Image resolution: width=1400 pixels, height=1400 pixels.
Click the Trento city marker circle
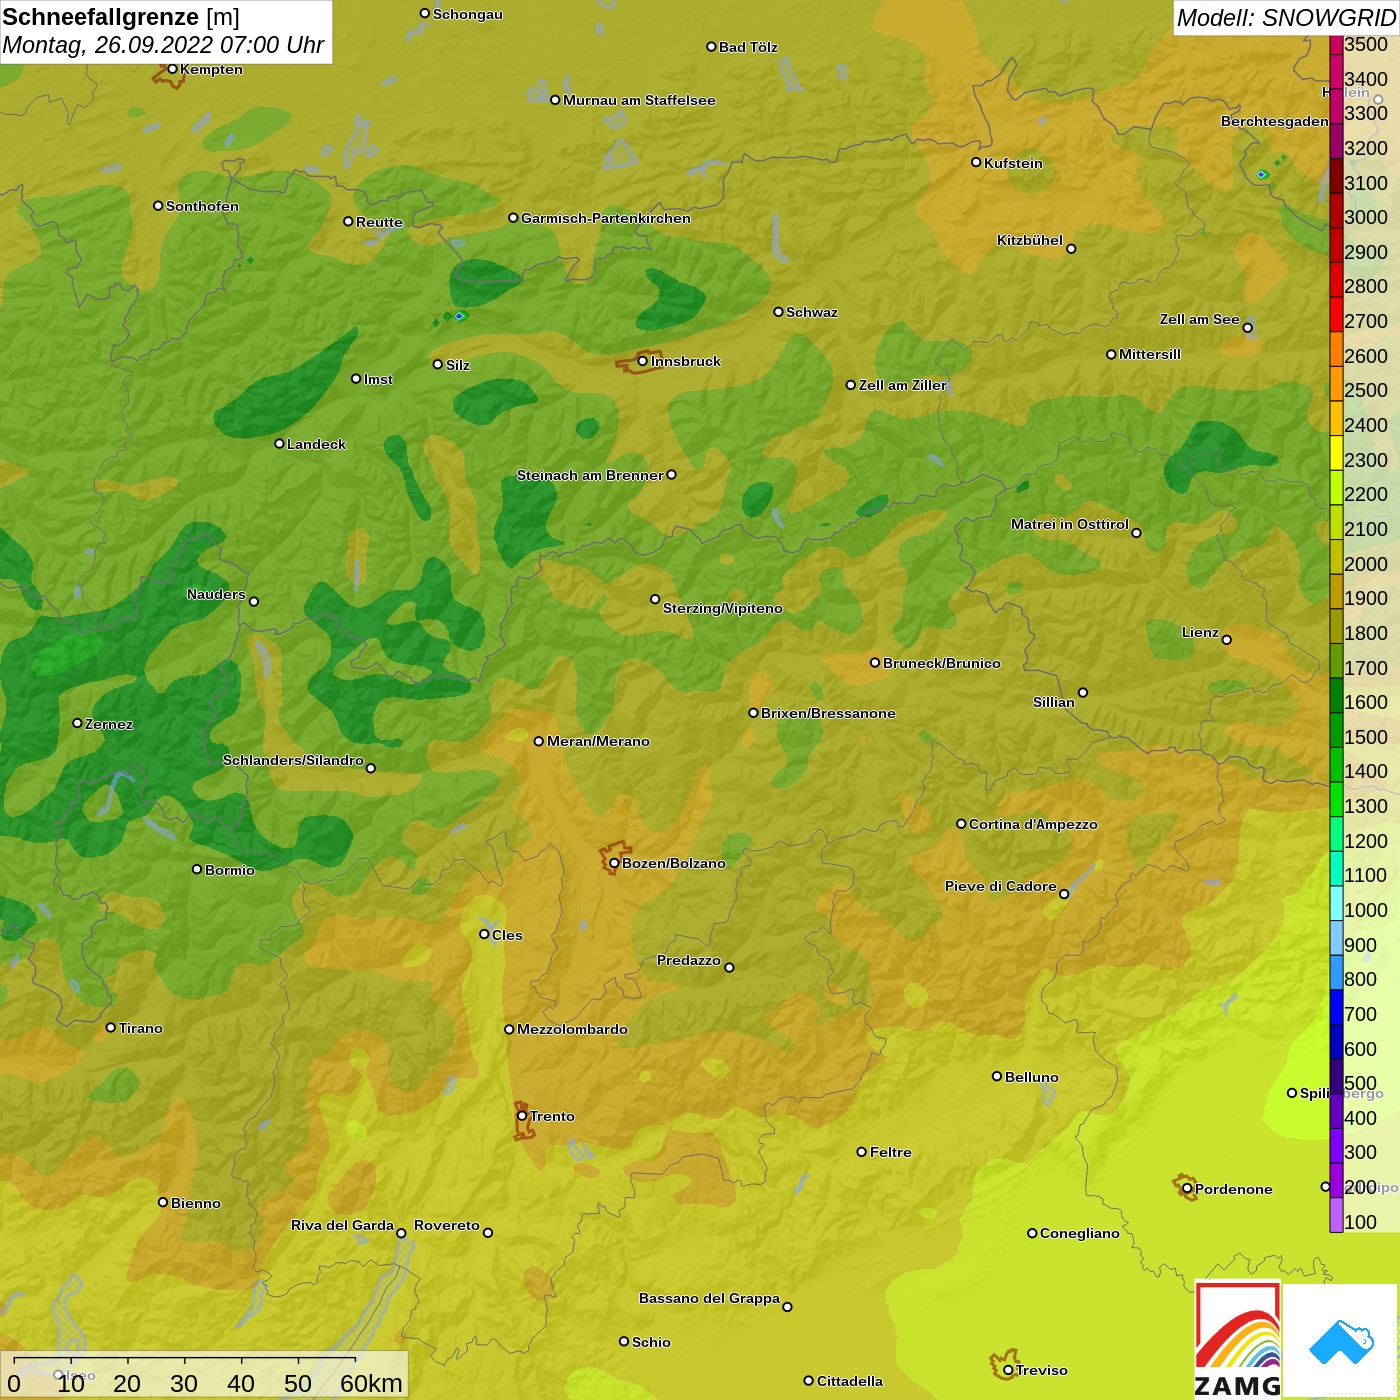click(522, 1116)
